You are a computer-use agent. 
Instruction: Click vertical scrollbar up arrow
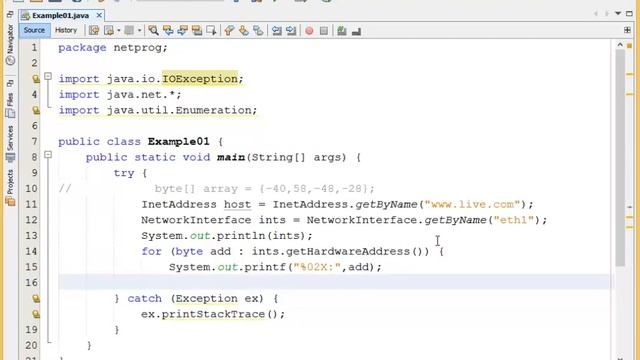click(x=620, y=44)
